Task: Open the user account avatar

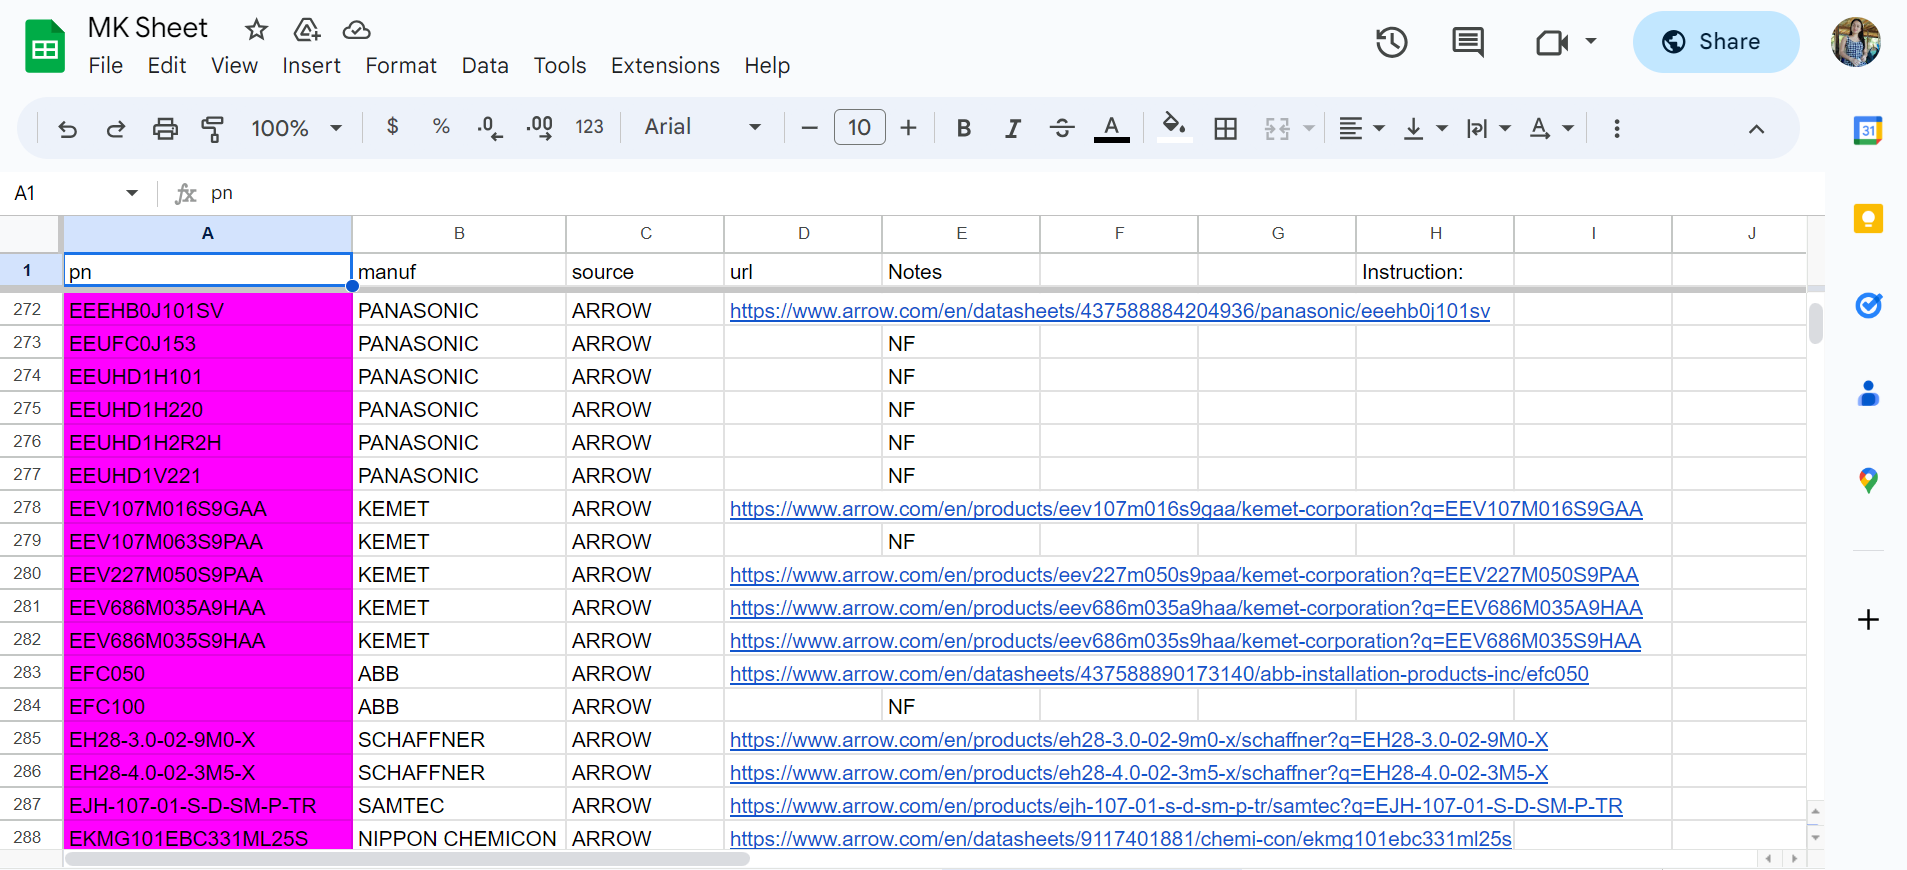Action: pos(1856,42)
